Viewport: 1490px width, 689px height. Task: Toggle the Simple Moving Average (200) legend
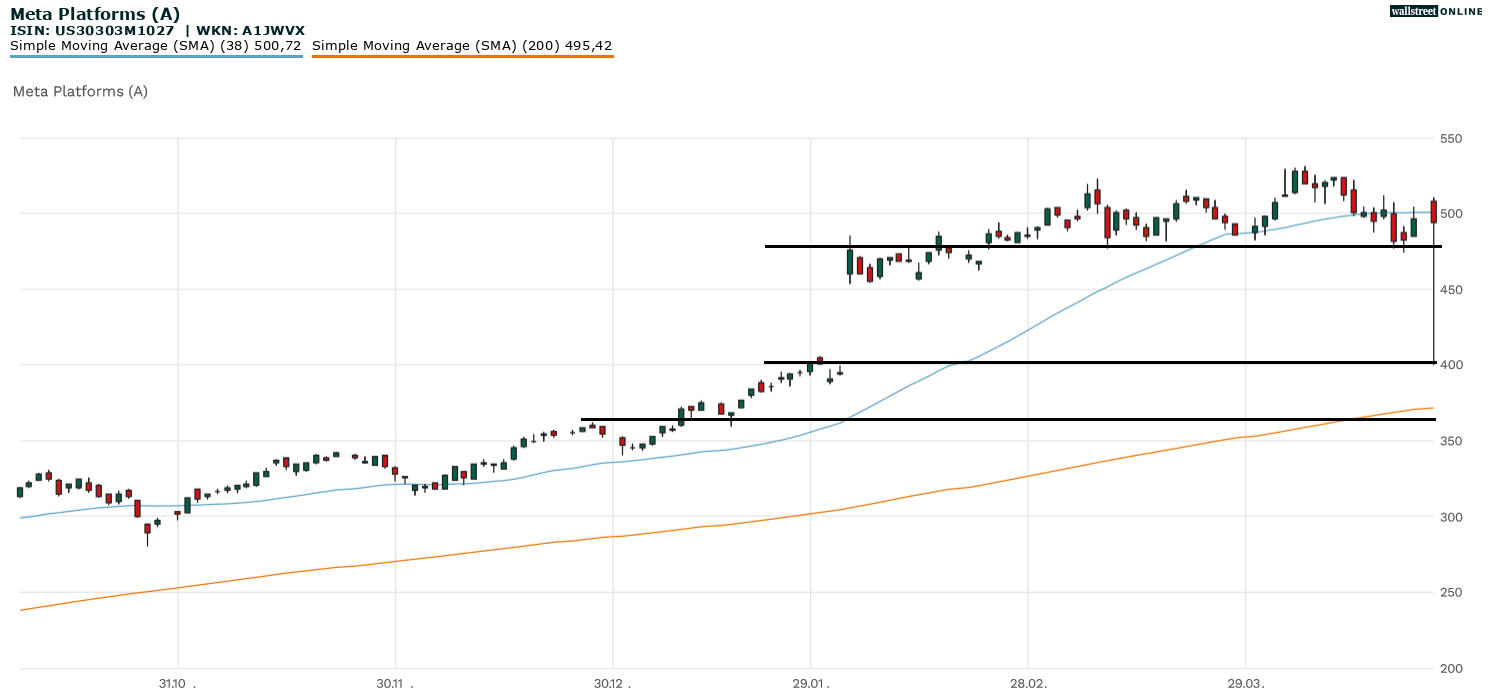pos(462,45)
